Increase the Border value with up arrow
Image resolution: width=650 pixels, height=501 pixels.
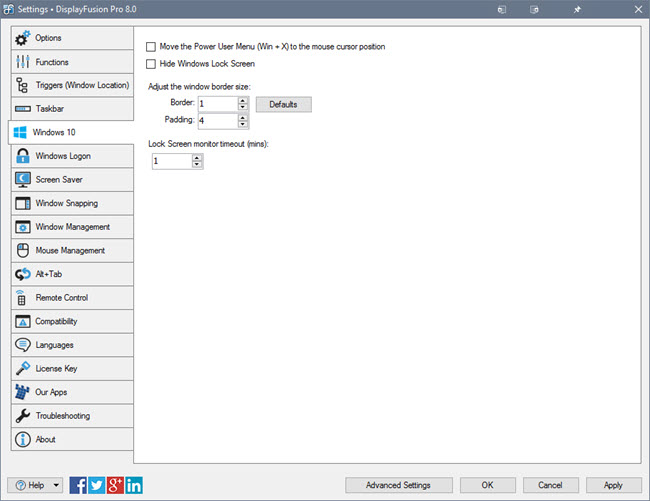coord(243,101)
